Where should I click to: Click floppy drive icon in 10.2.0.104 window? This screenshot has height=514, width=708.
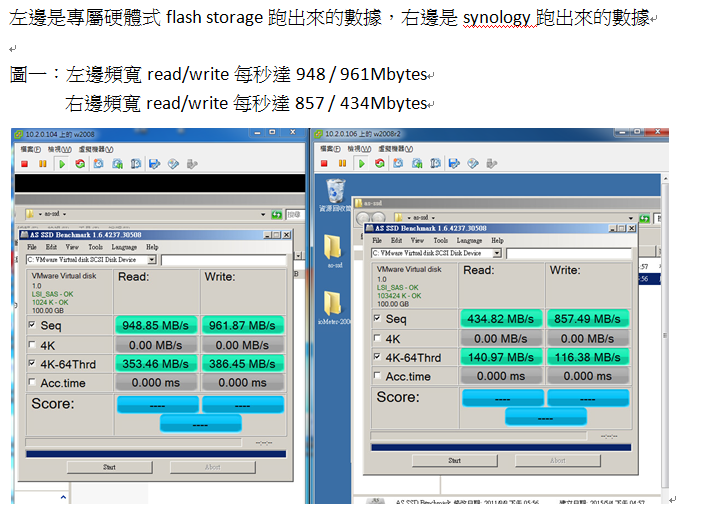point(154,164)
